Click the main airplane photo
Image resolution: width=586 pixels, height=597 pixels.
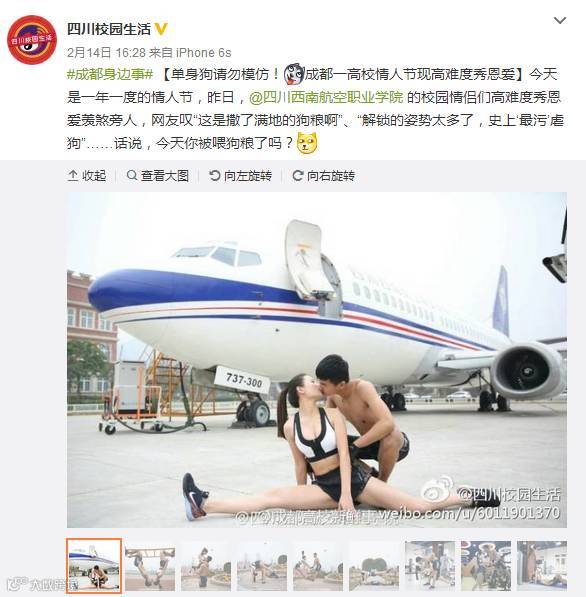coord(317,360)
